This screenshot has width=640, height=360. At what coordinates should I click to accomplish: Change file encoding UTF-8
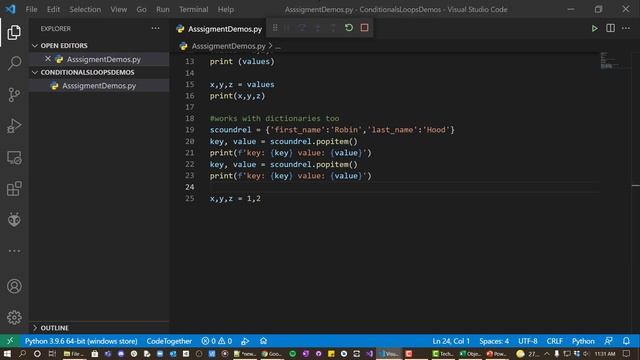click(x=528, y=341)
